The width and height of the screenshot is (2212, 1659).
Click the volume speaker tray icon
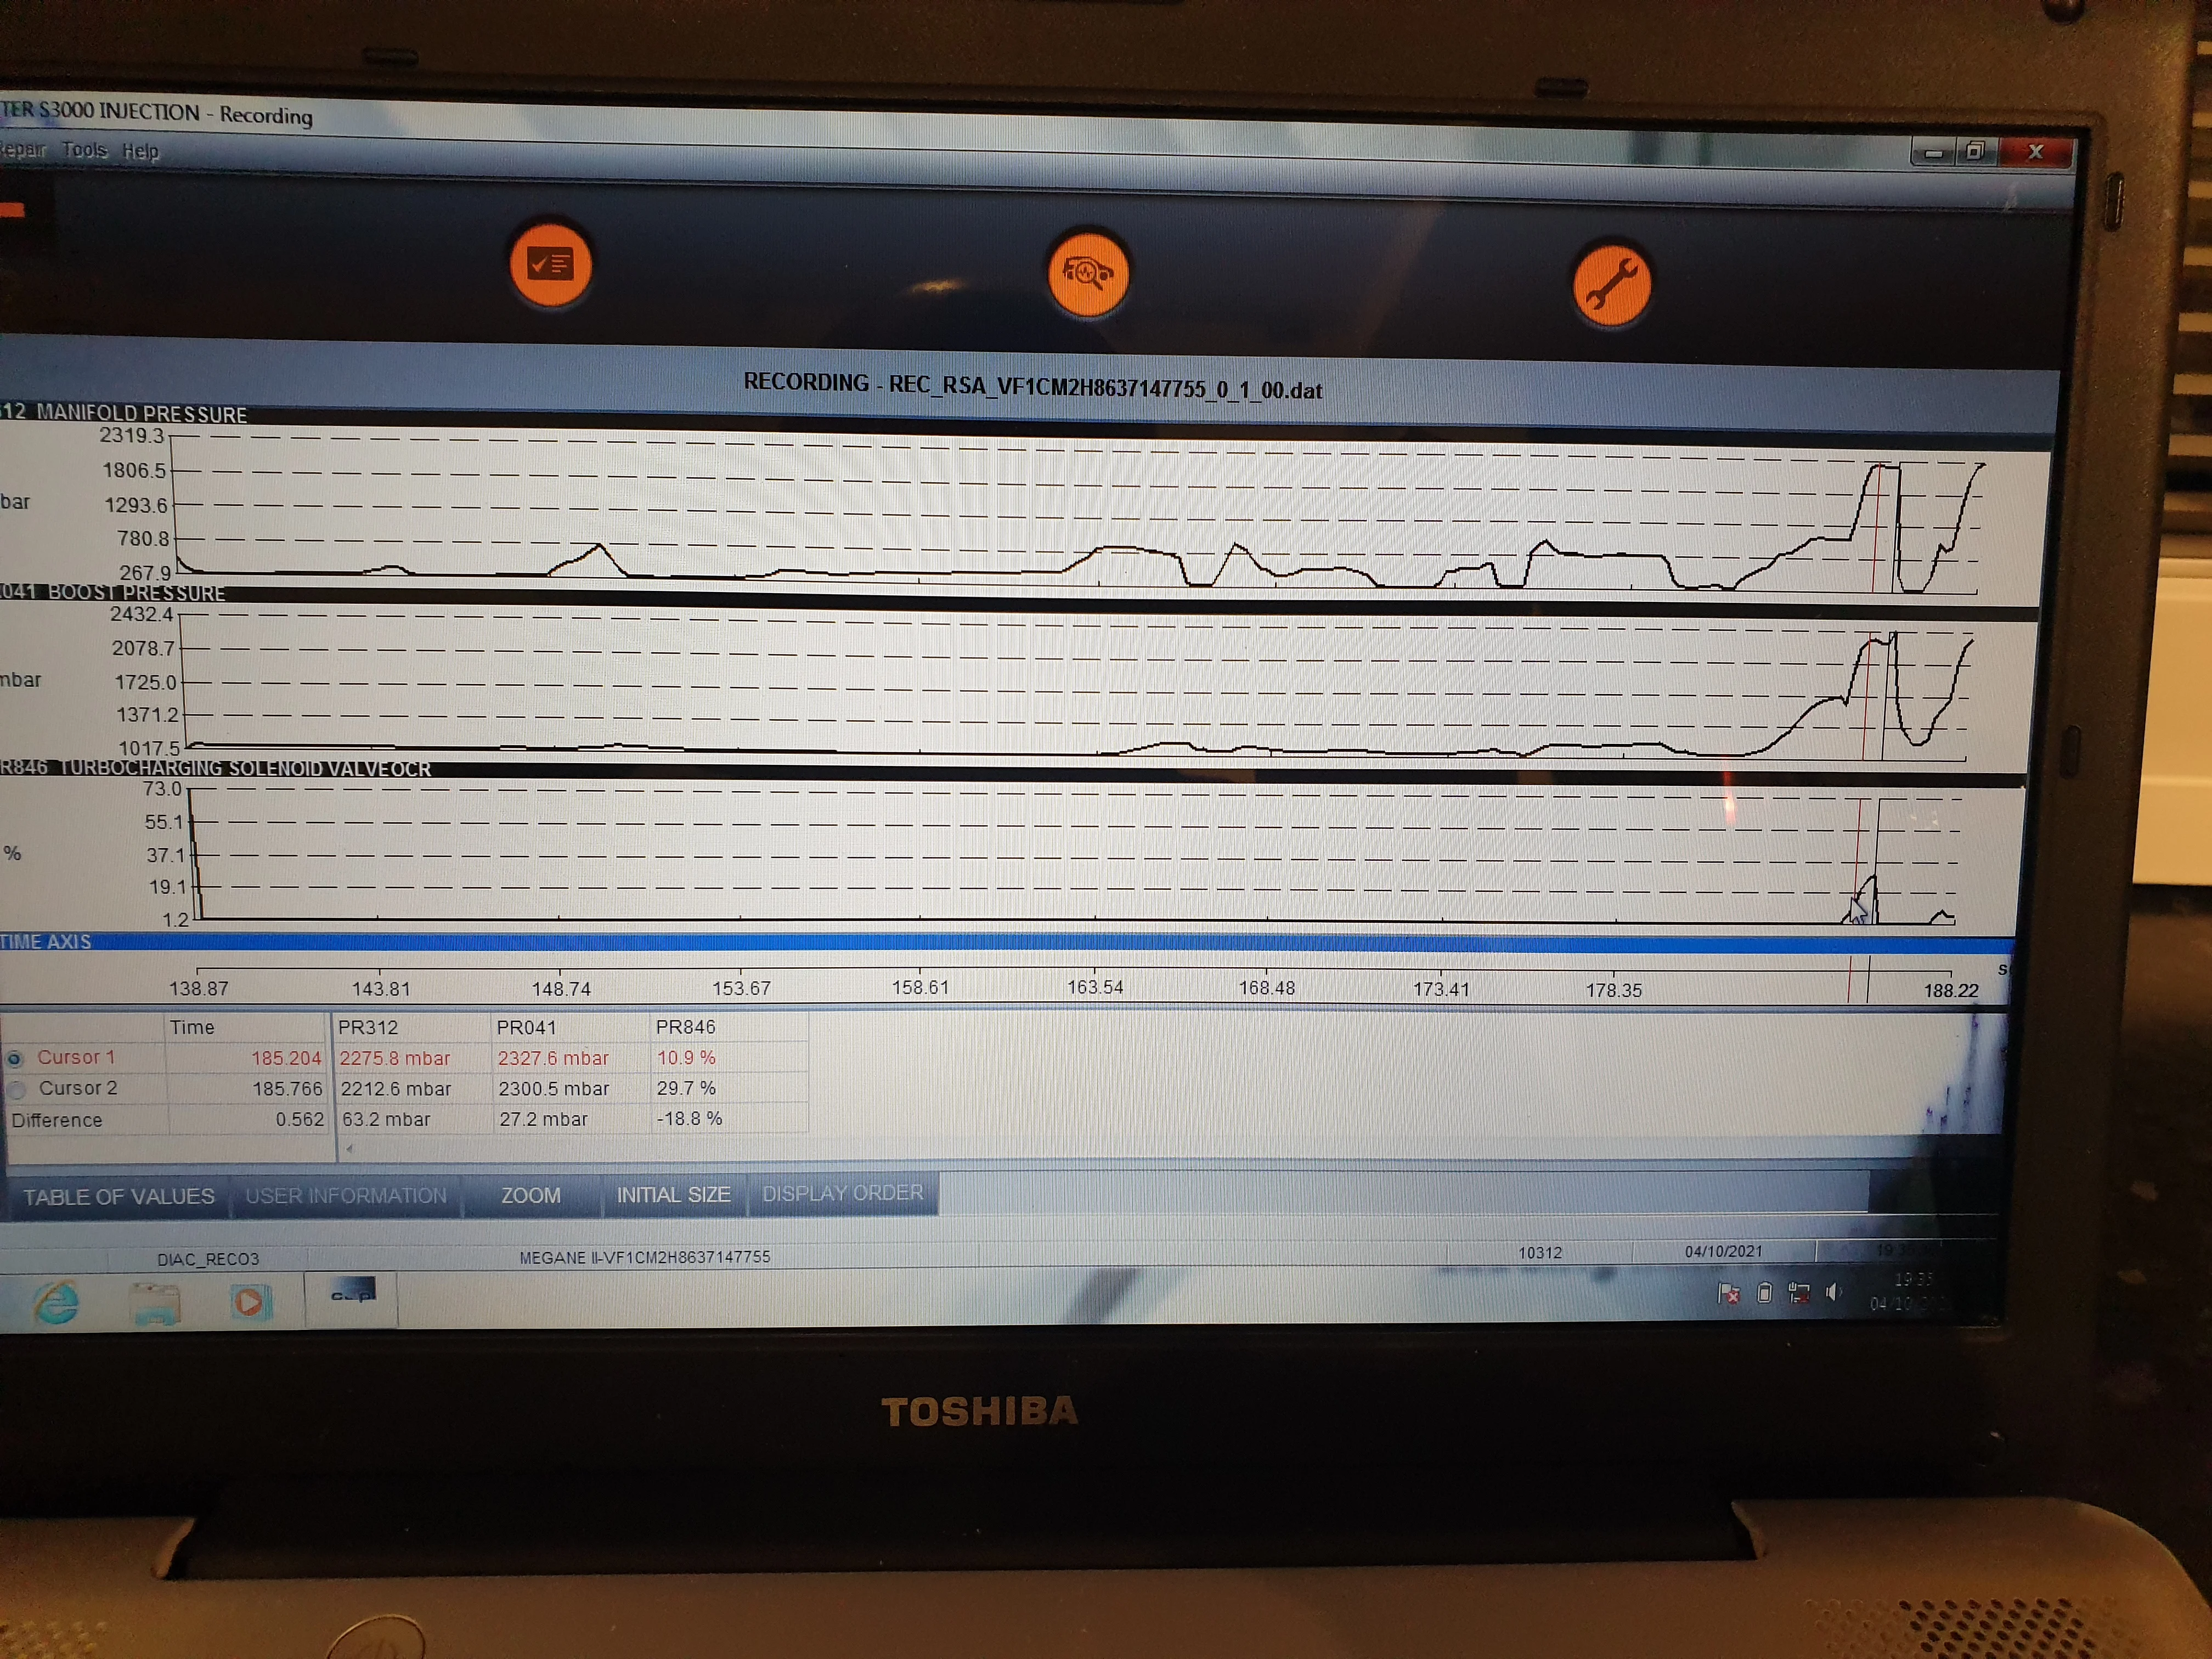(x=1833, y=1292)
